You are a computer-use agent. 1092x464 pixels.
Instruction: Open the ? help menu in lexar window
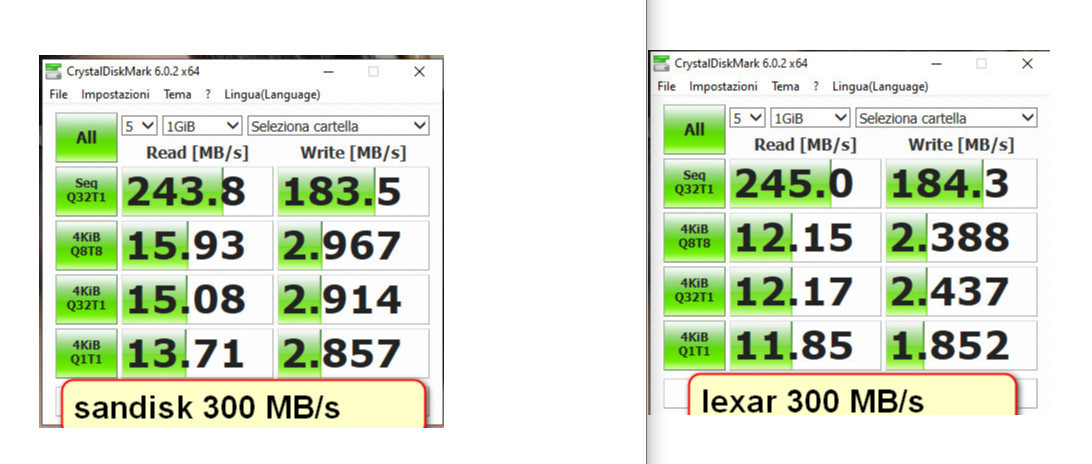pos(816,86)
